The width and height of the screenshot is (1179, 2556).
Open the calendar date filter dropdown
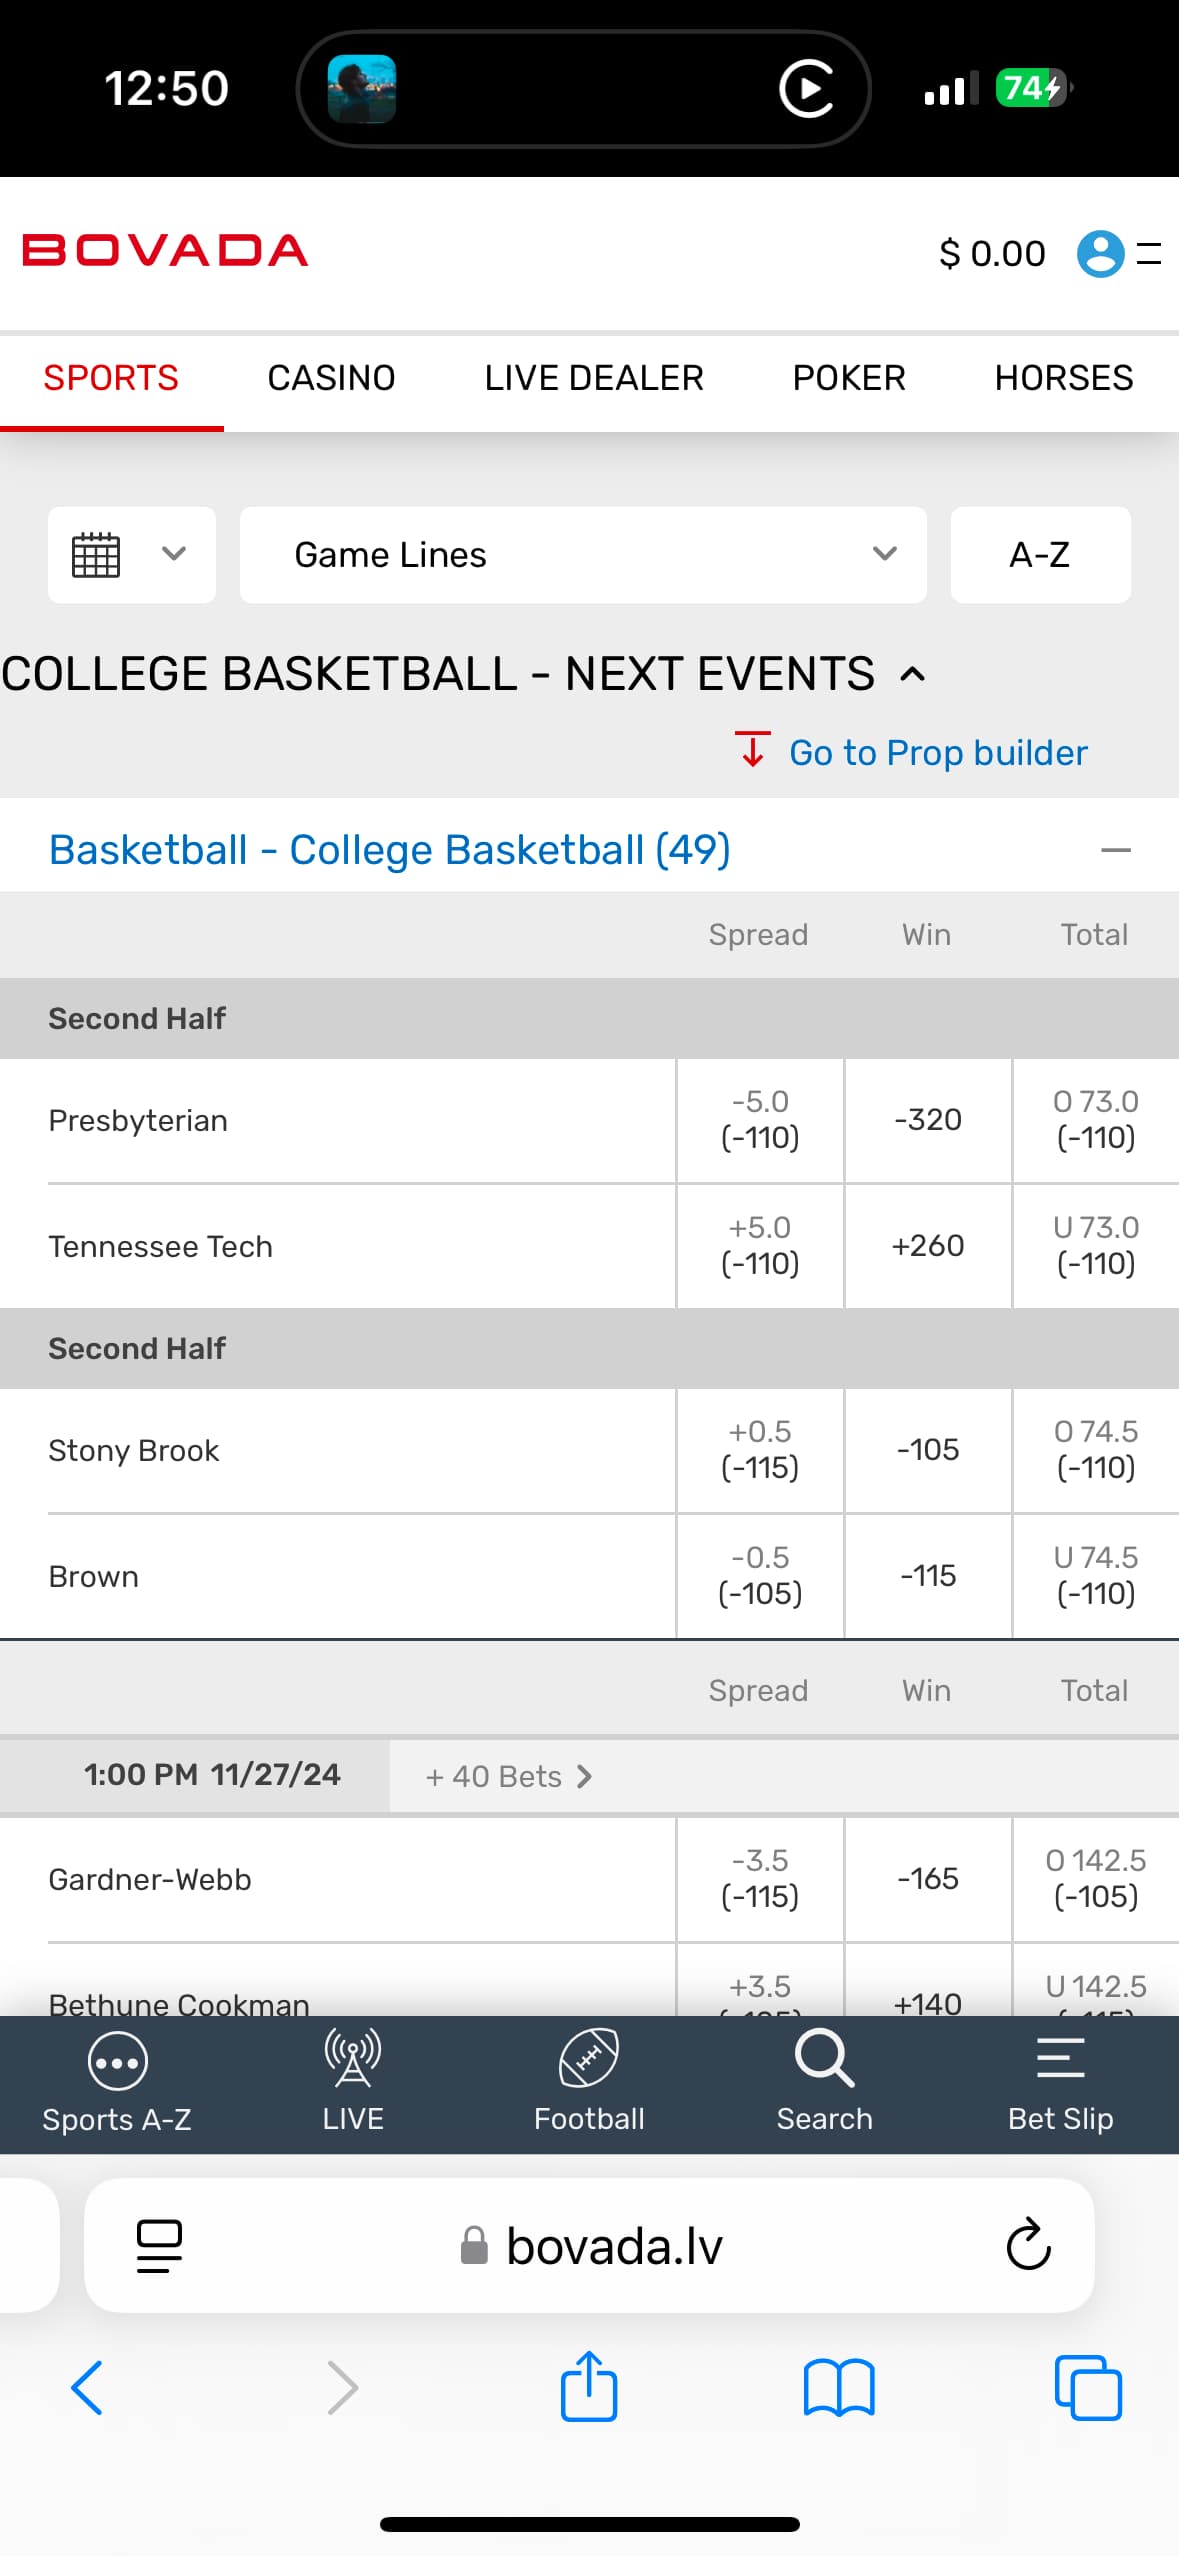pos(131,554)
